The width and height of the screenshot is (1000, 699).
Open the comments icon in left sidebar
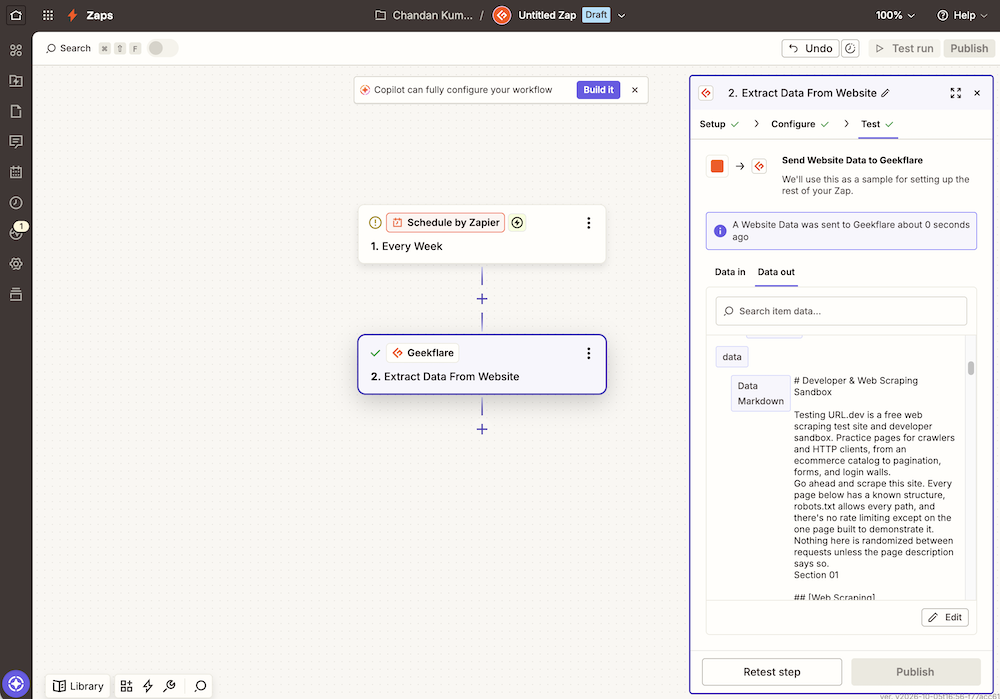(16, 142)
